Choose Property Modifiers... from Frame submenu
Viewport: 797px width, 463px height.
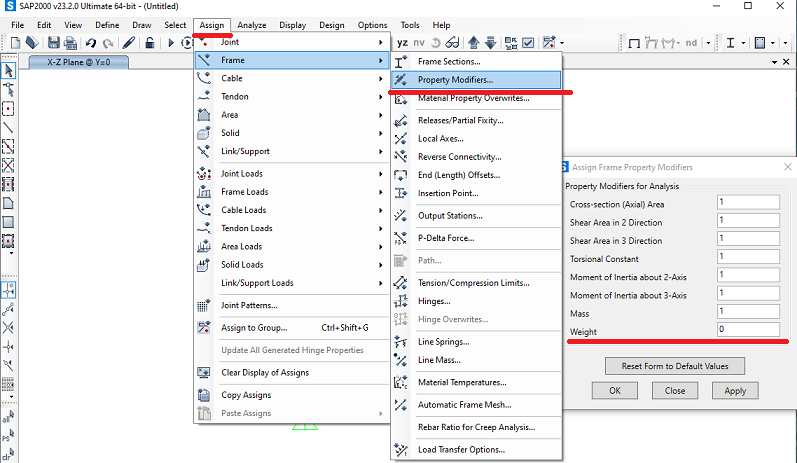point(455,79)
